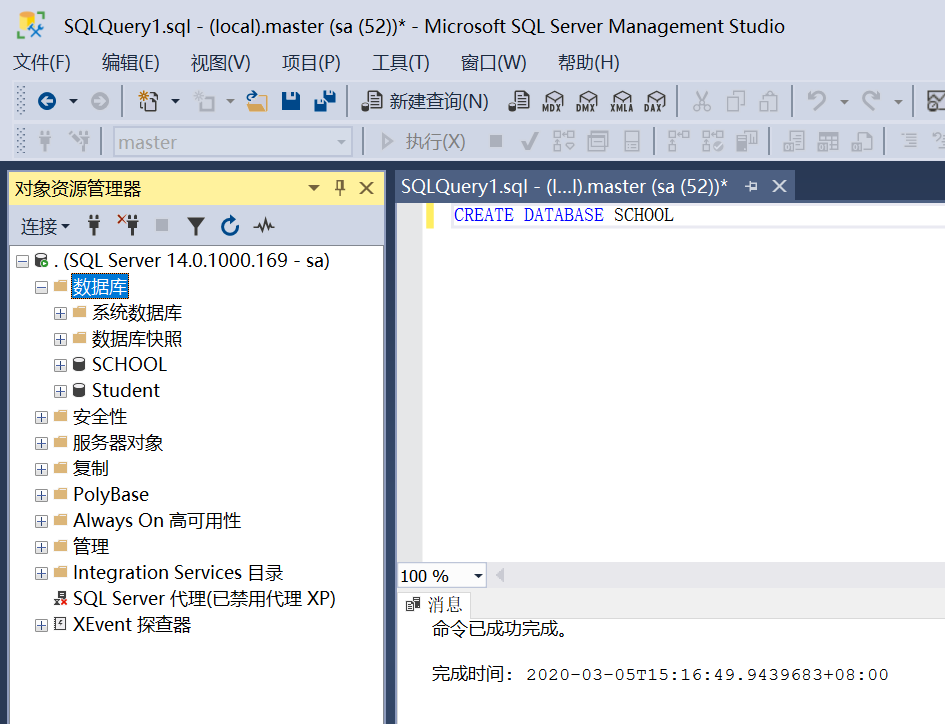Expand the PolyBase folder
The width and height of the screenshot is (945, 724).
[x=42, y=495]
